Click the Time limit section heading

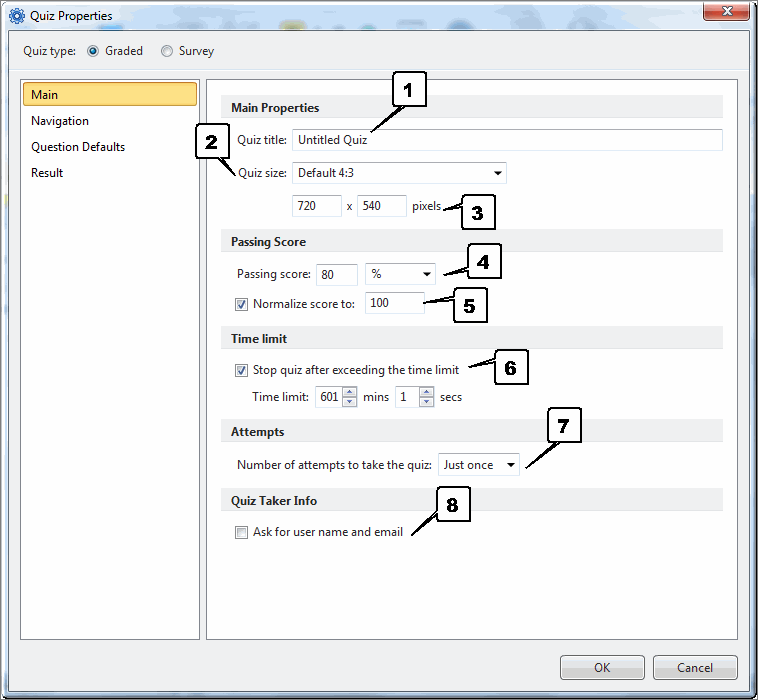pyautogui.click(x=259, y=338)
